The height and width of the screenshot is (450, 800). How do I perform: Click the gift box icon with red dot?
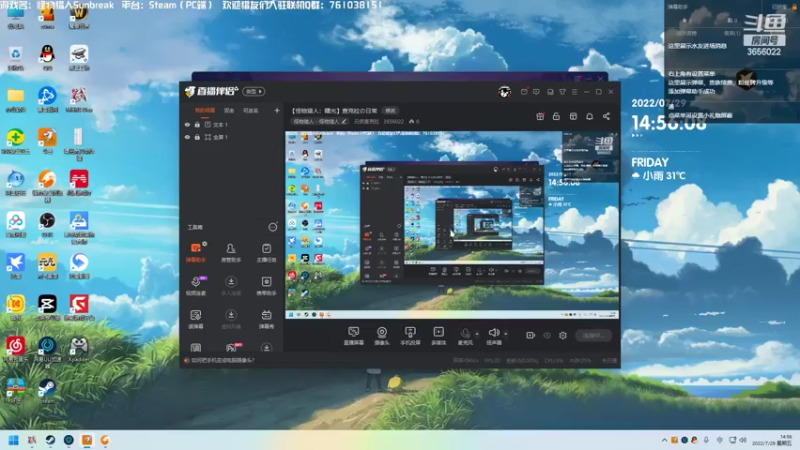coord(540,116)
